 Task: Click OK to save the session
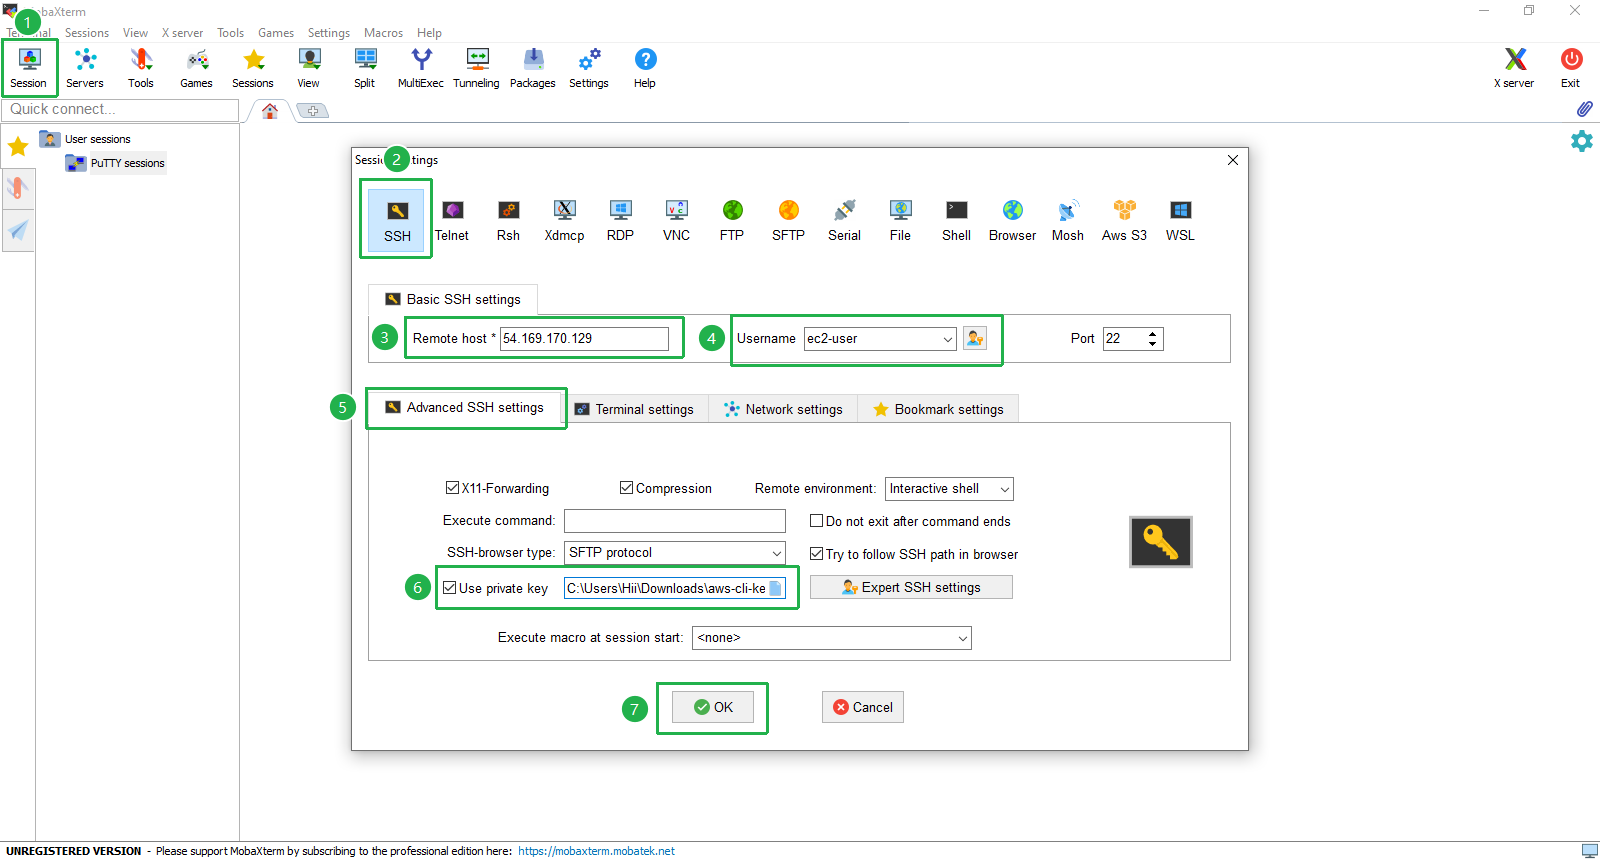[713, 707]
